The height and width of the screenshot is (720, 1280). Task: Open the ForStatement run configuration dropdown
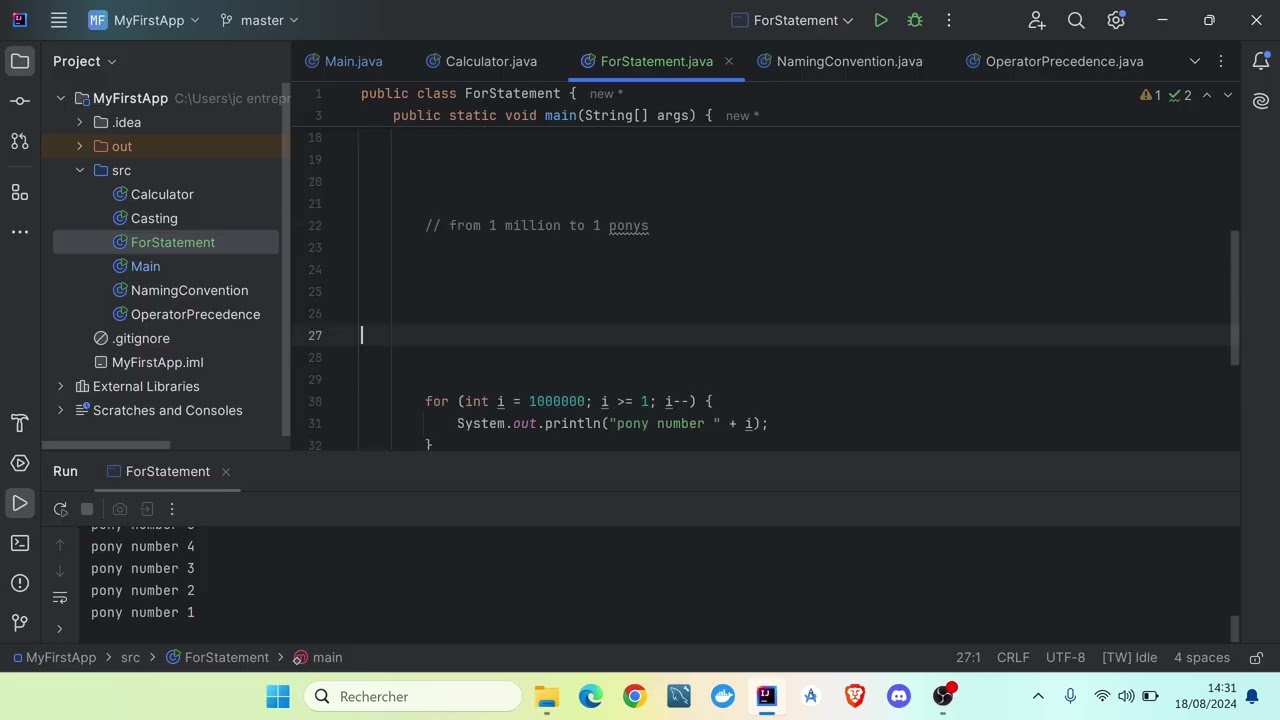(793, 20)
